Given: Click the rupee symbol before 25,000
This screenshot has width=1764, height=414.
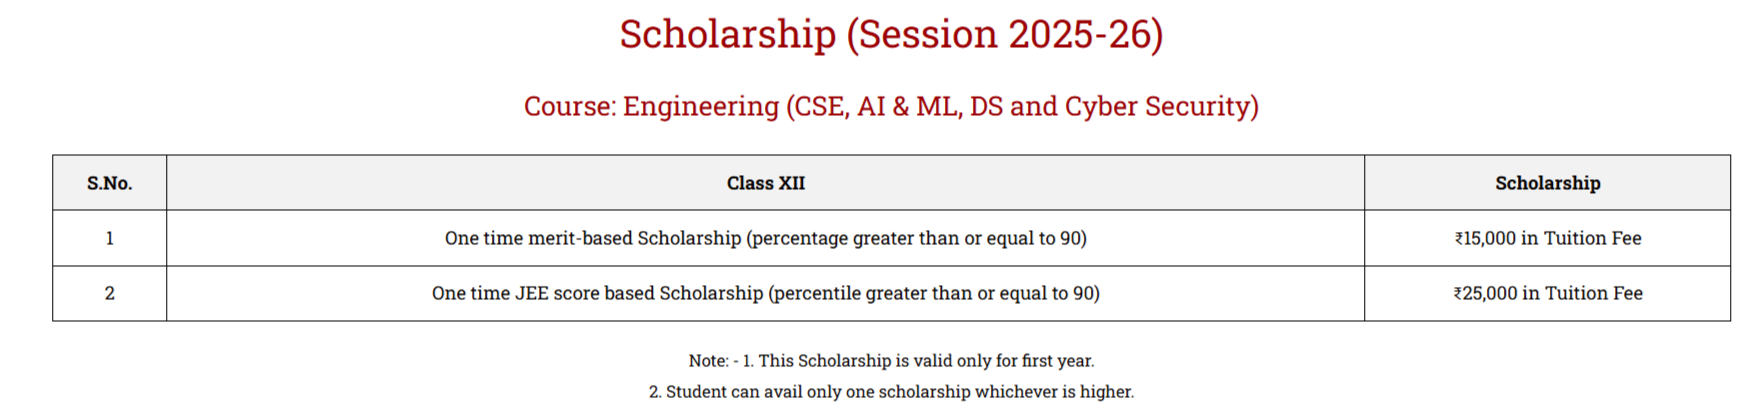Looking at the screenshot, I should [1458, 294].
